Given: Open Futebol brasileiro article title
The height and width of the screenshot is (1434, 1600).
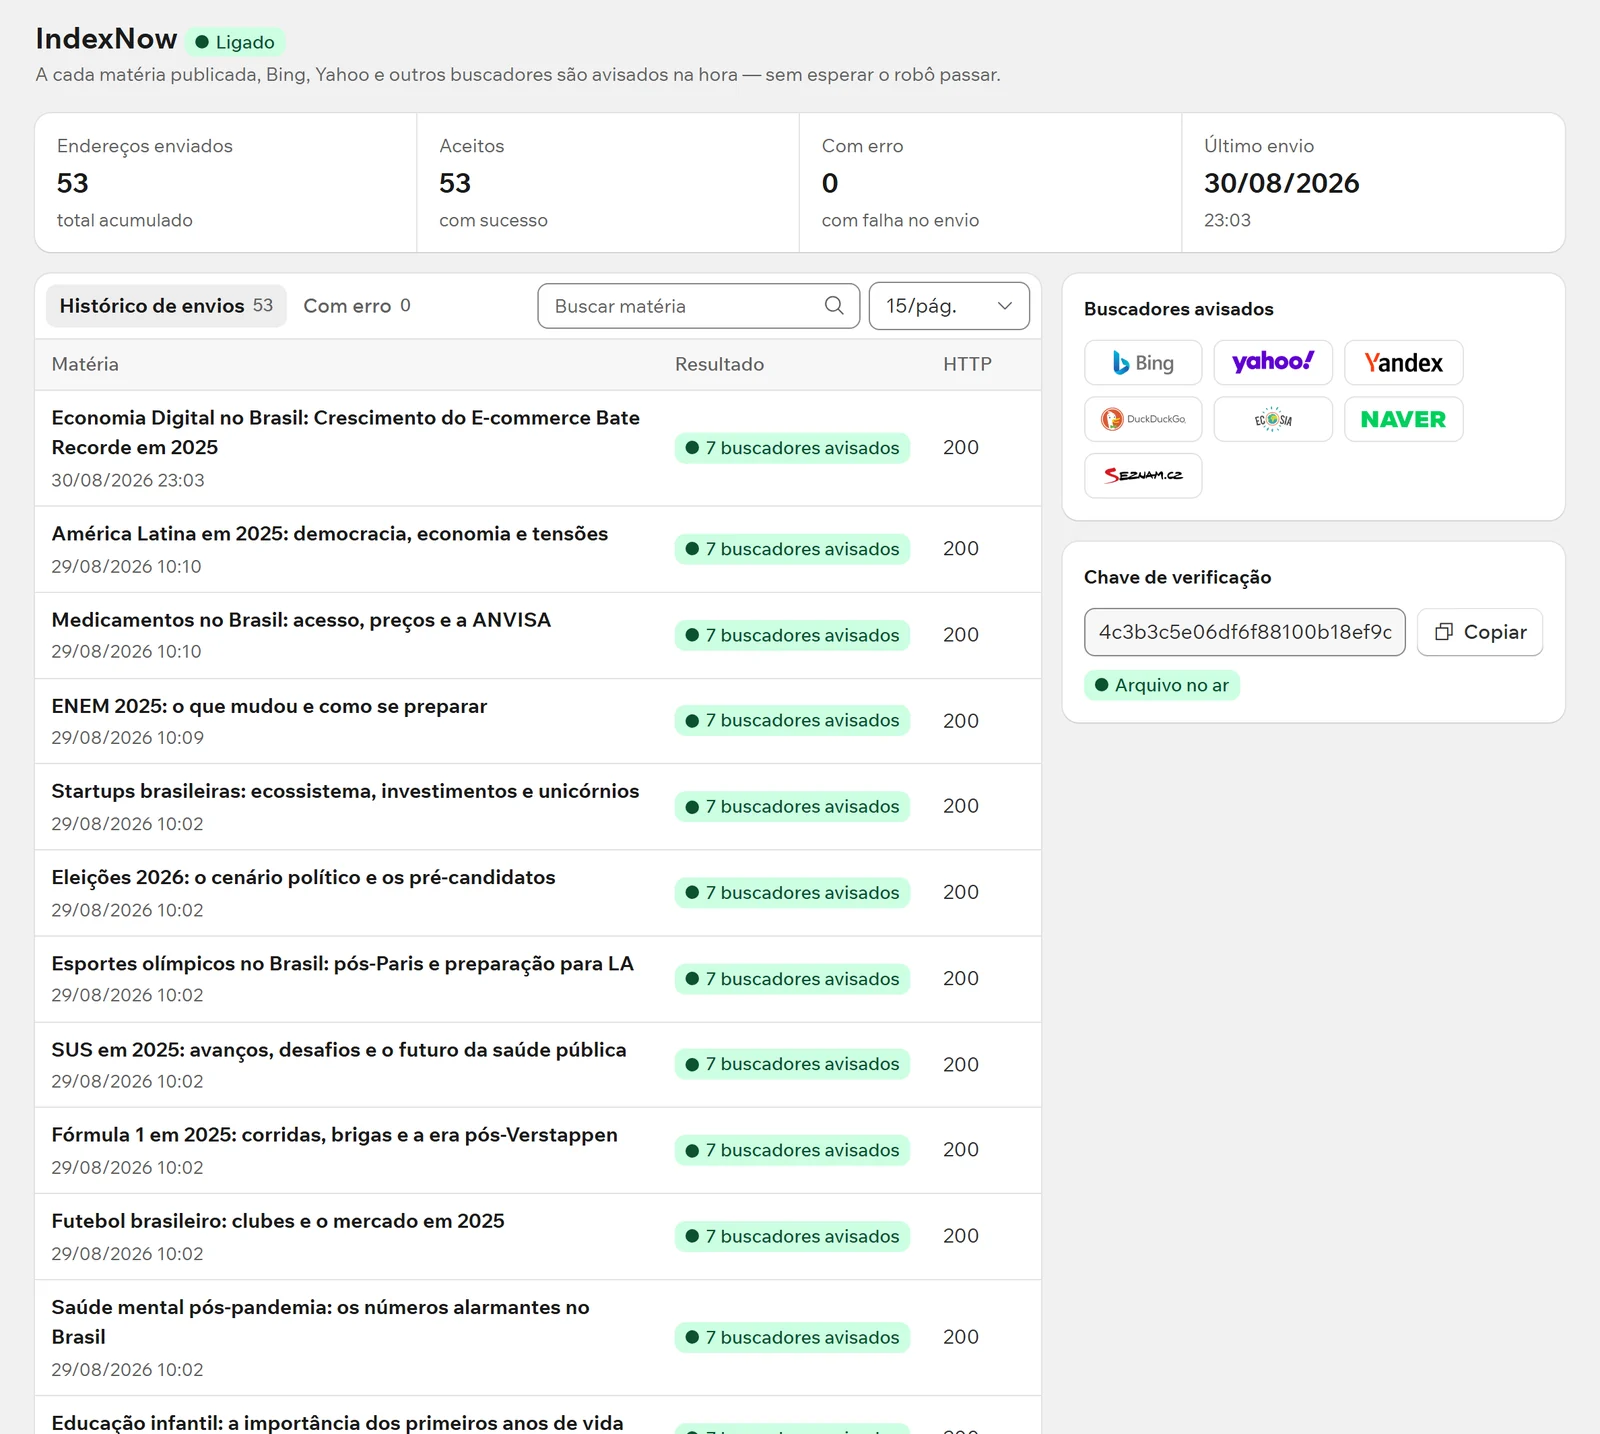Looking at the screenshot, I should pos(278,1221).
